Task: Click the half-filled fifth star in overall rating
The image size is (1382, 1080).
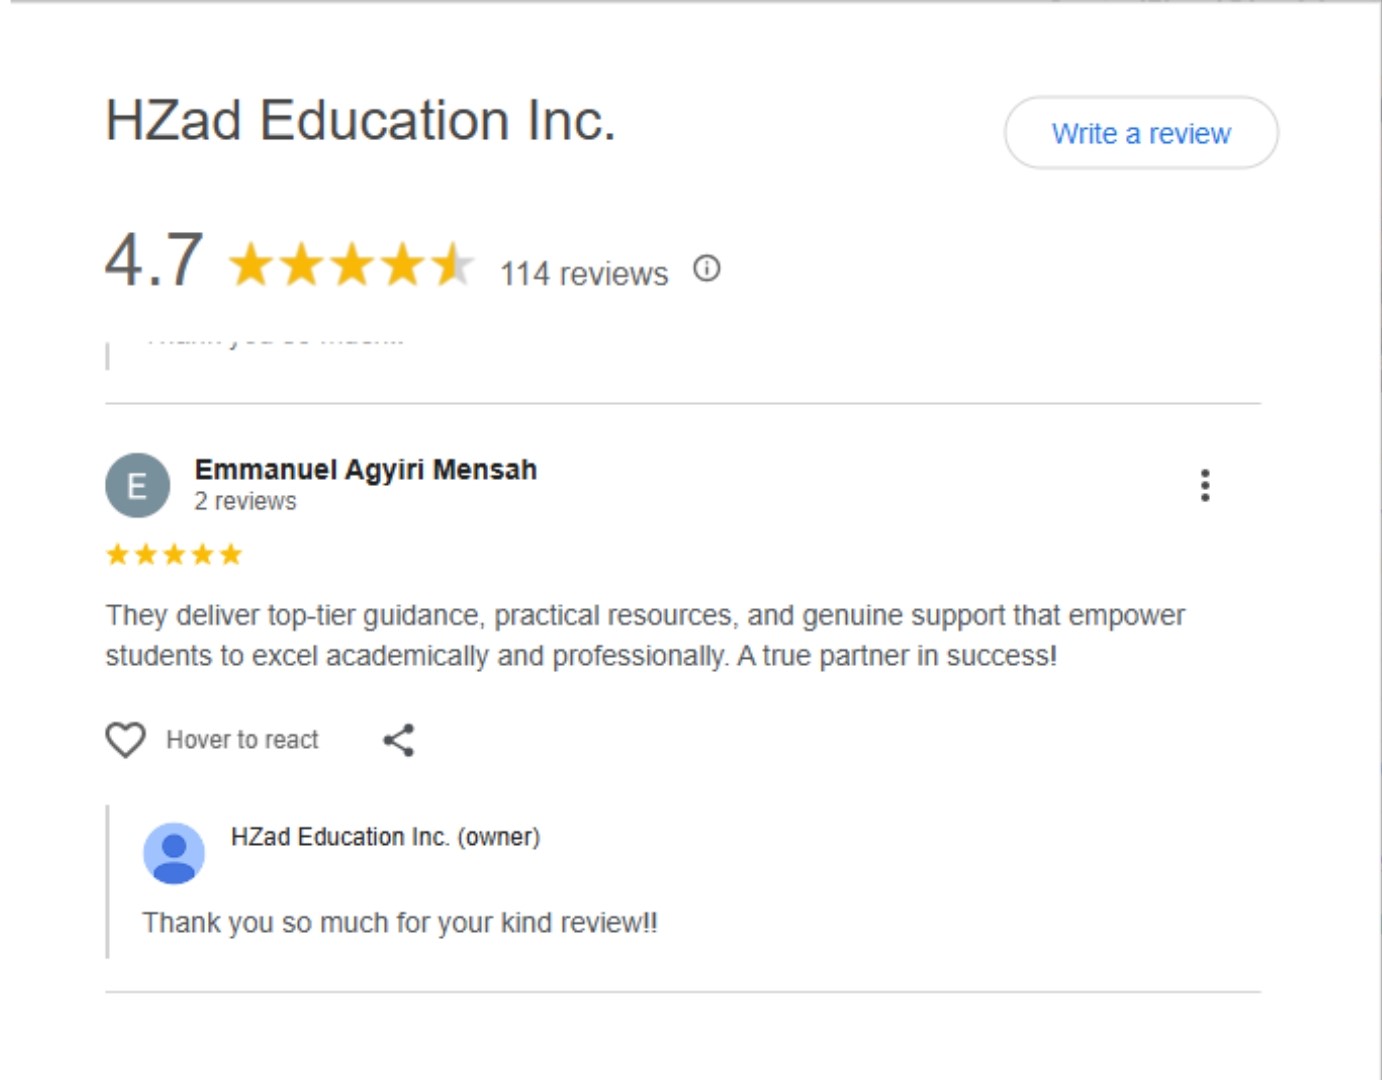Action: click(x=453, y=265)
